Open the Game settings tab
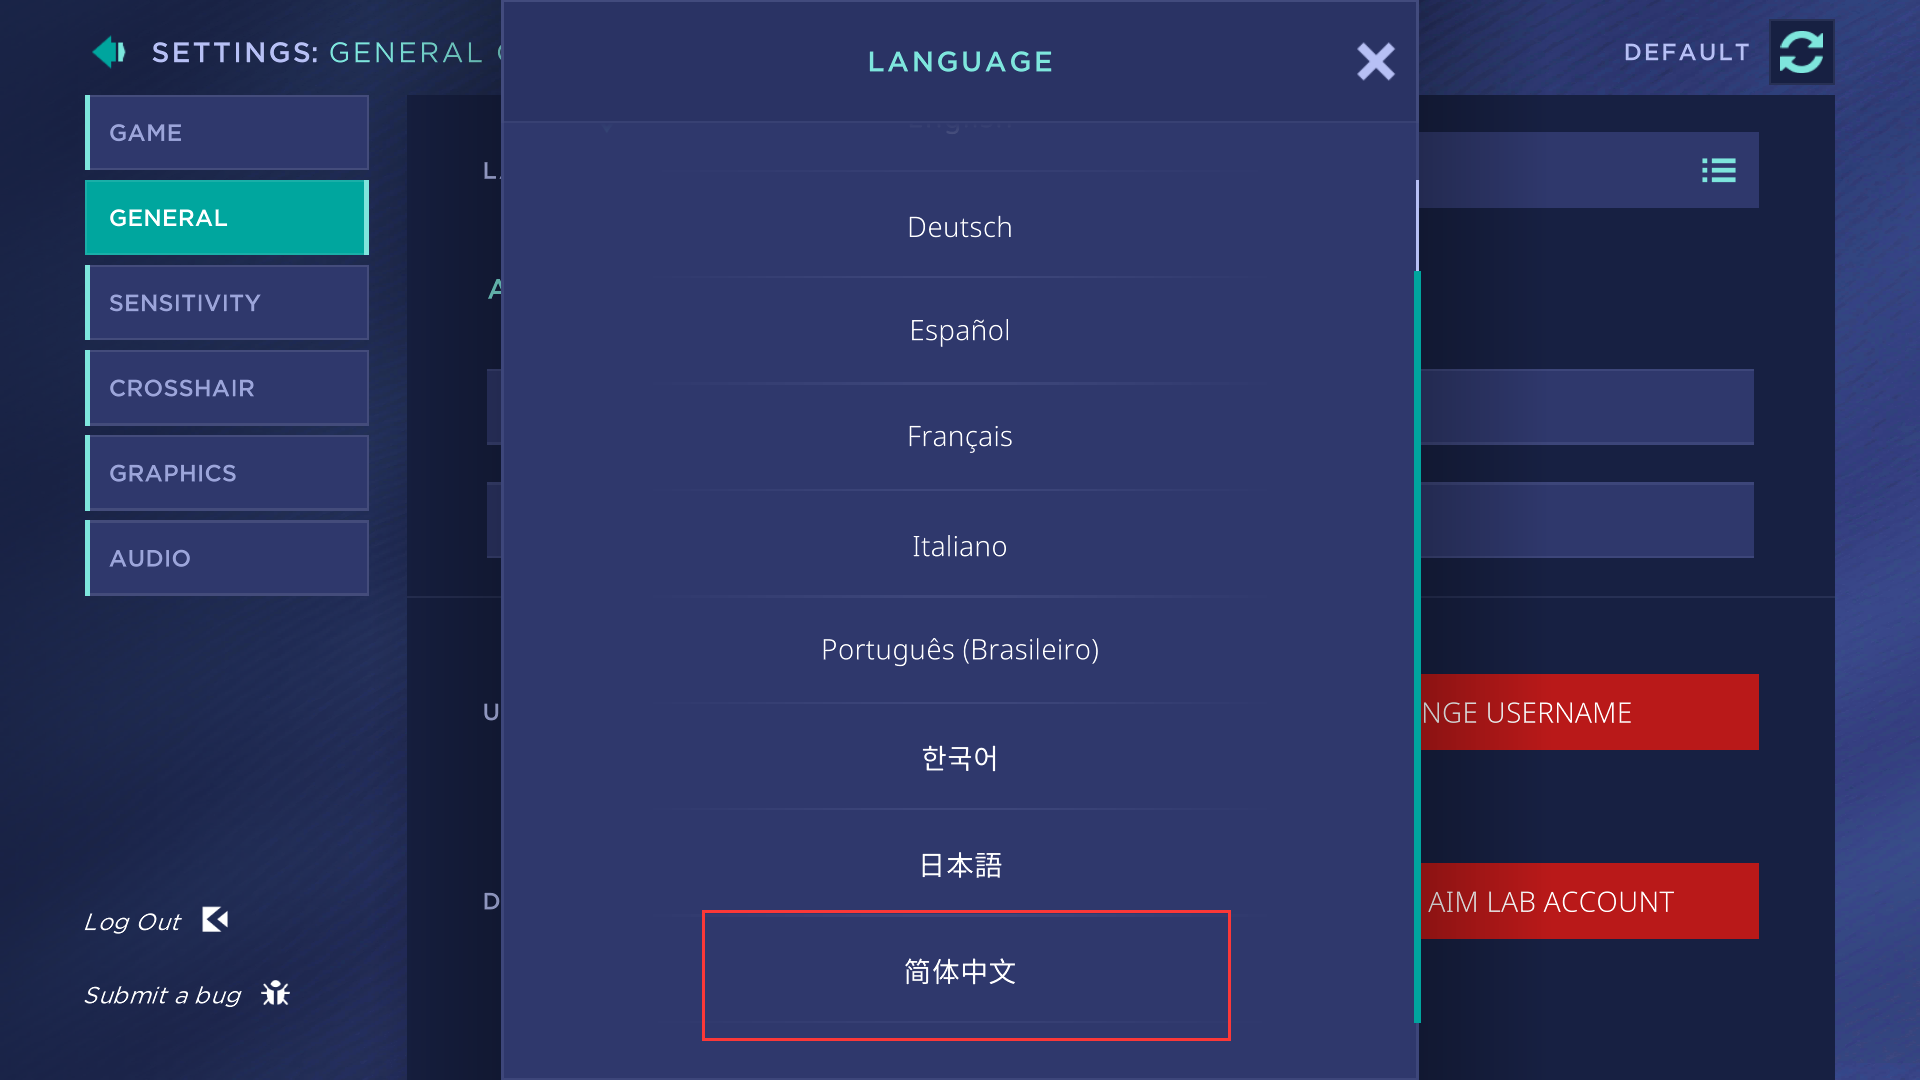Viewport: 1920px width, 1080px height. pos(227,133)
